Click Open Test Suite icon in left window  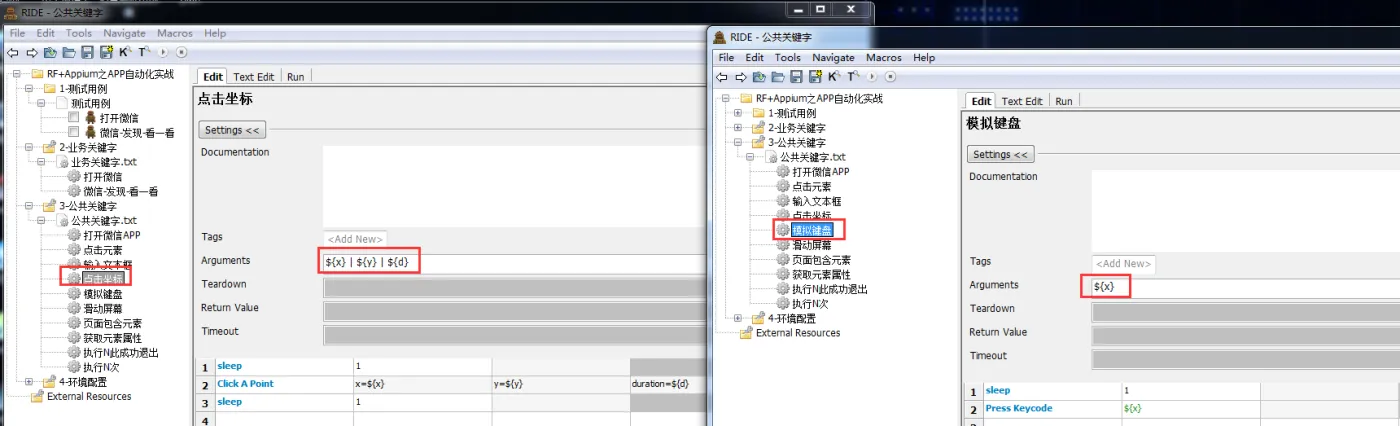[50, 52]
